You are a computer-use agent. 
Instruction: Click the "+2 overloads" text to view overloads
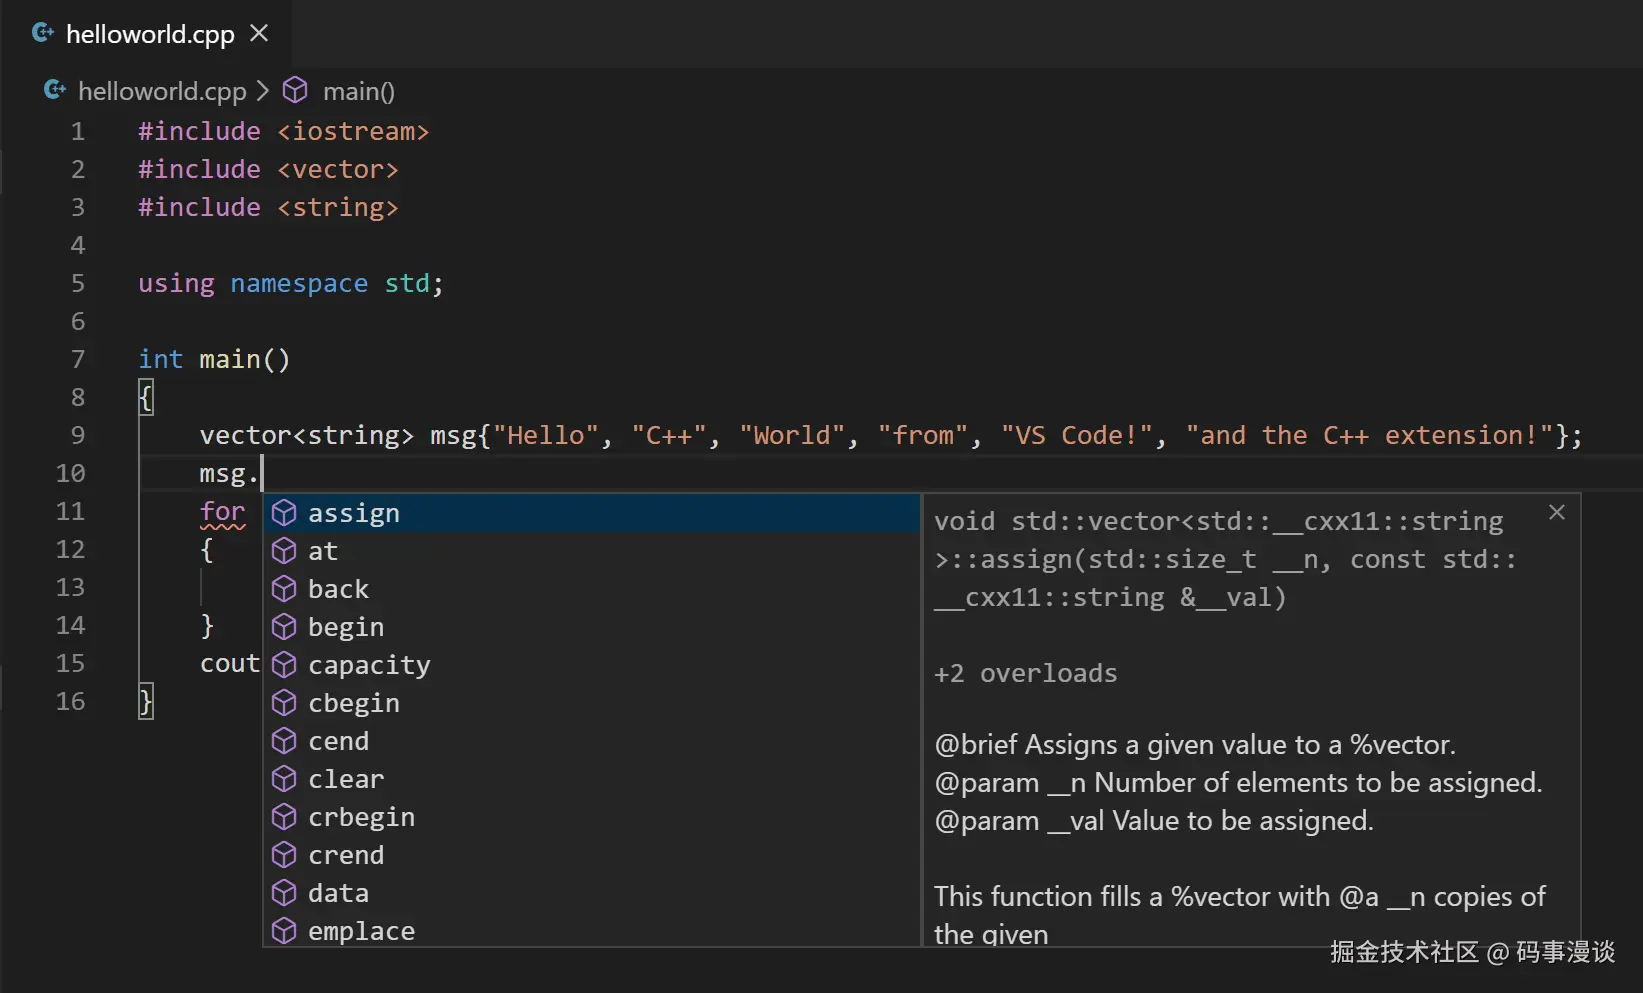pos(1024,673)
